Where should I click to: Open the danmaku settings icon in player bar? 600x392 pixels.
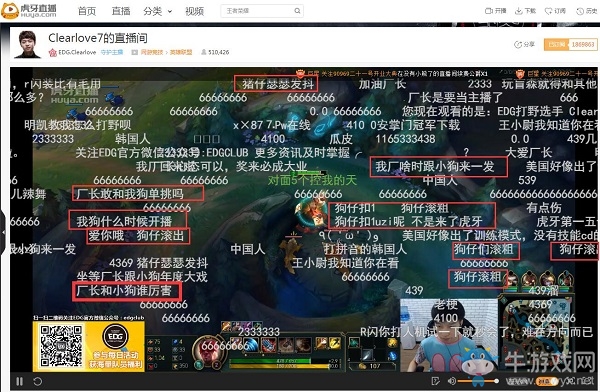pyautogui.click(x=435, y=381)
